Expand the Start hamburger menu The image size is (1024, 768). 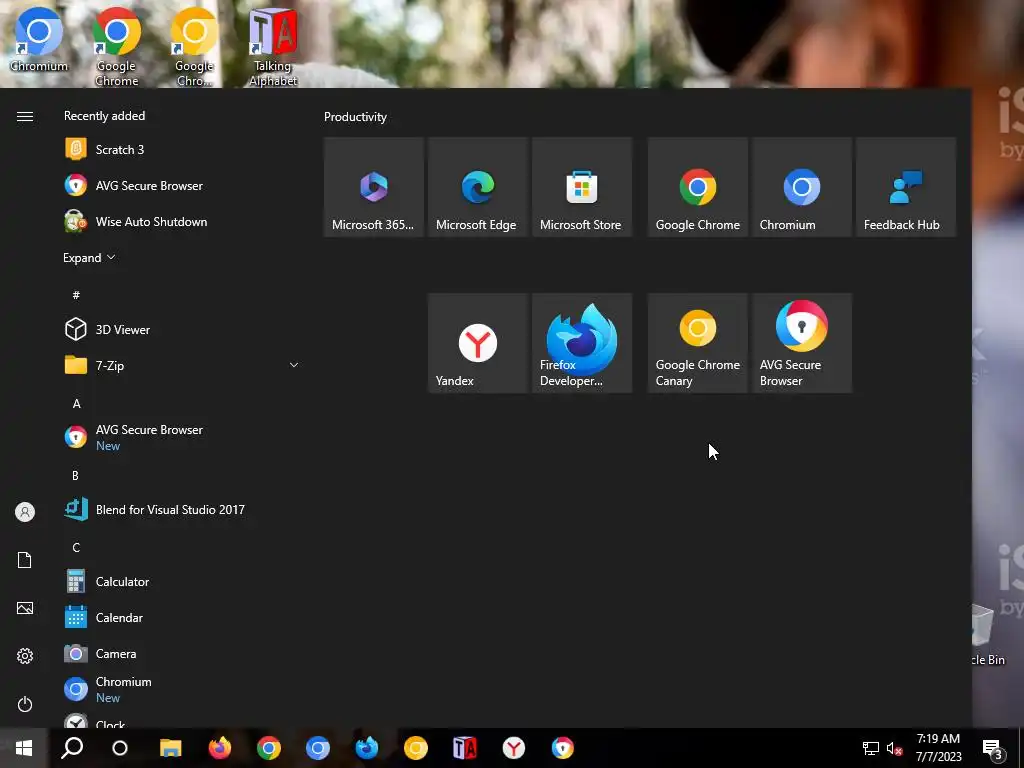point(25,116)
